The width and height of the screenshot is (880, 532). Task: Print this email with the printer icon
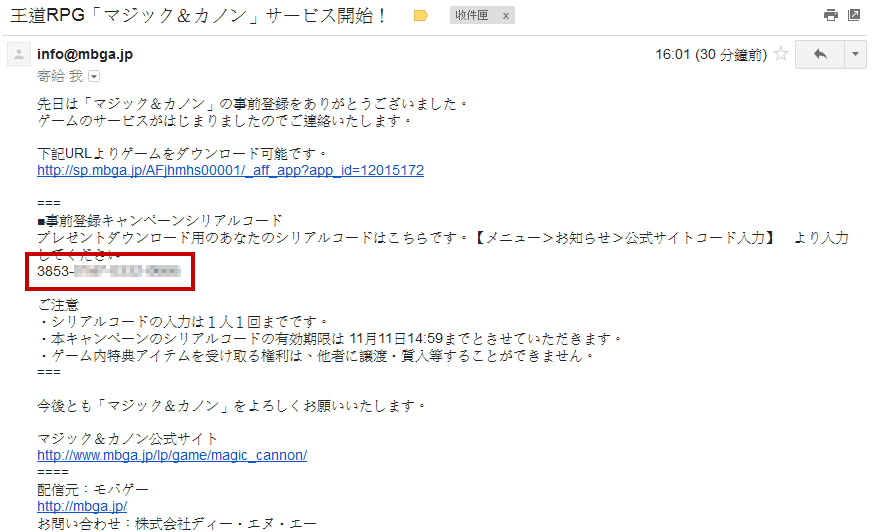pyautogui.click(x=831, y=15)
